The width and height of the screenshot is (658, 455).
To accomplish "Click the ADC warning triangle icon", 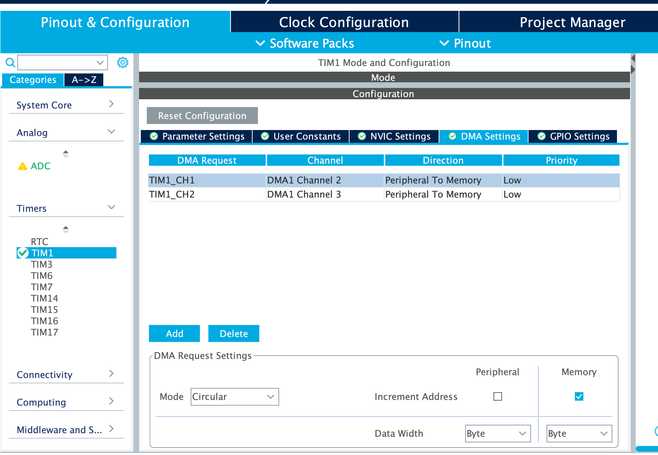I will click(22, 166).
